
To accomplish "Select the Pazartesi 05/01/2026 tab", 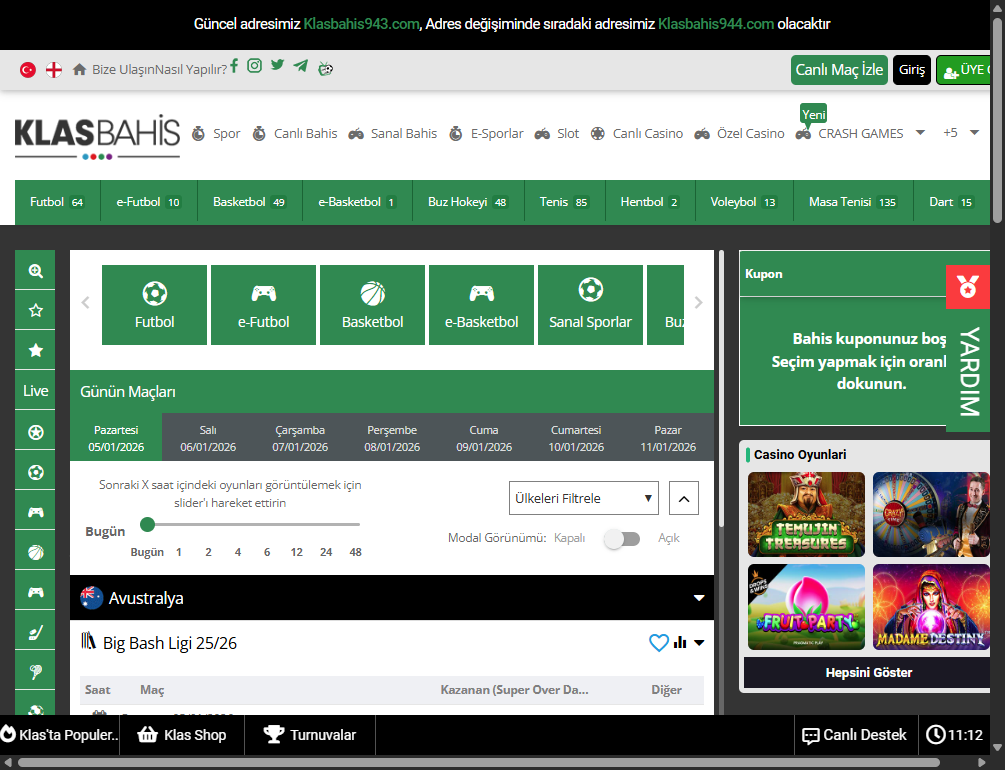I will tap(116, 438).
